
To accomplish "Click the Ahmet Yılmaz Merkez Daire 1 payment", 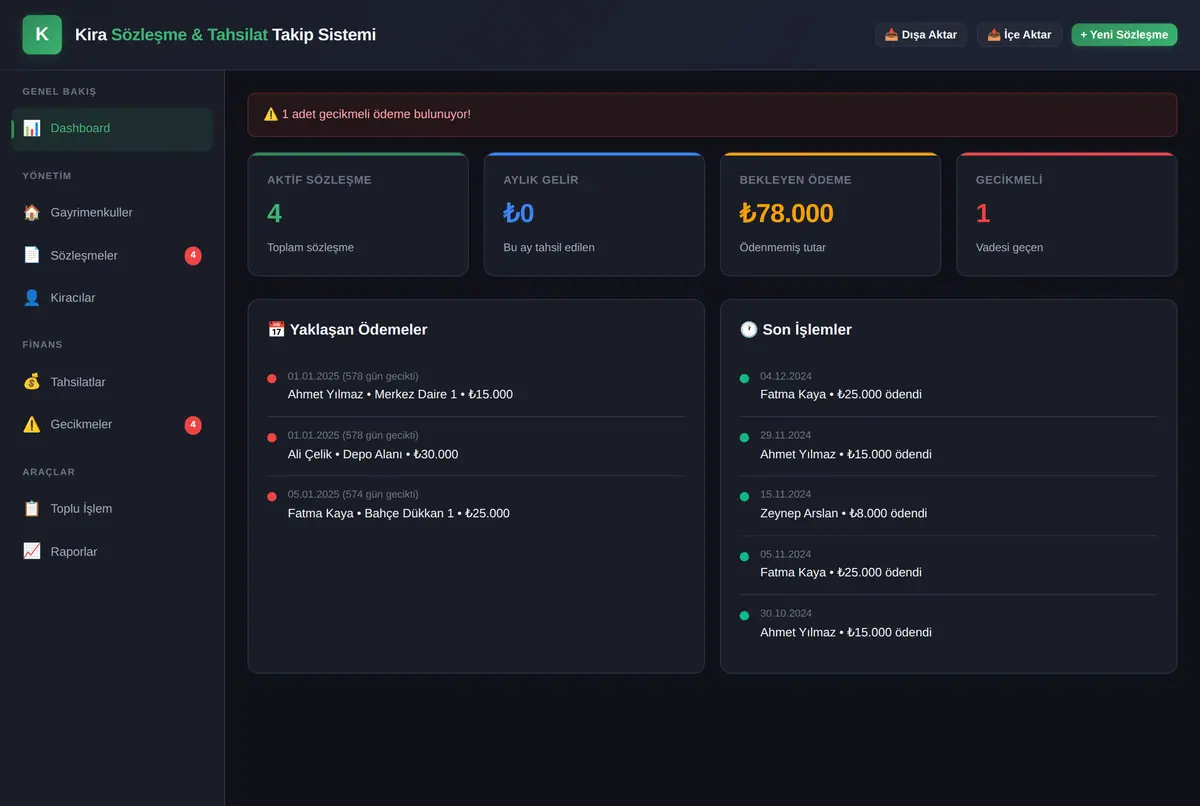I will [x=476, y=386].
